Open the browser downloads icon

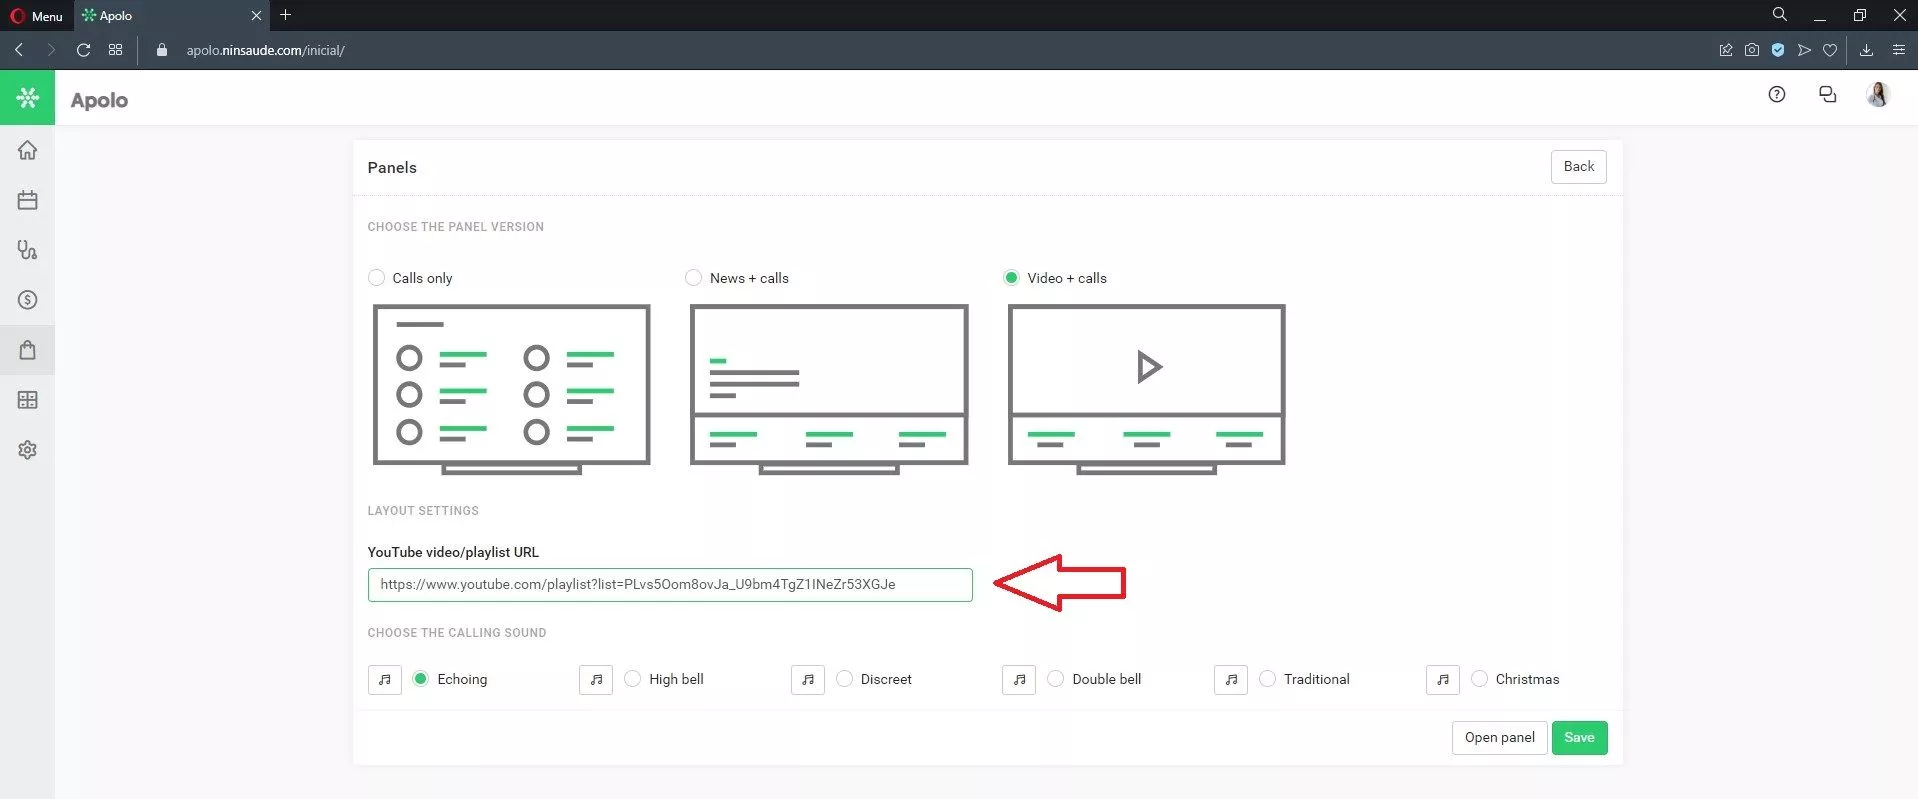point(1866,50)
